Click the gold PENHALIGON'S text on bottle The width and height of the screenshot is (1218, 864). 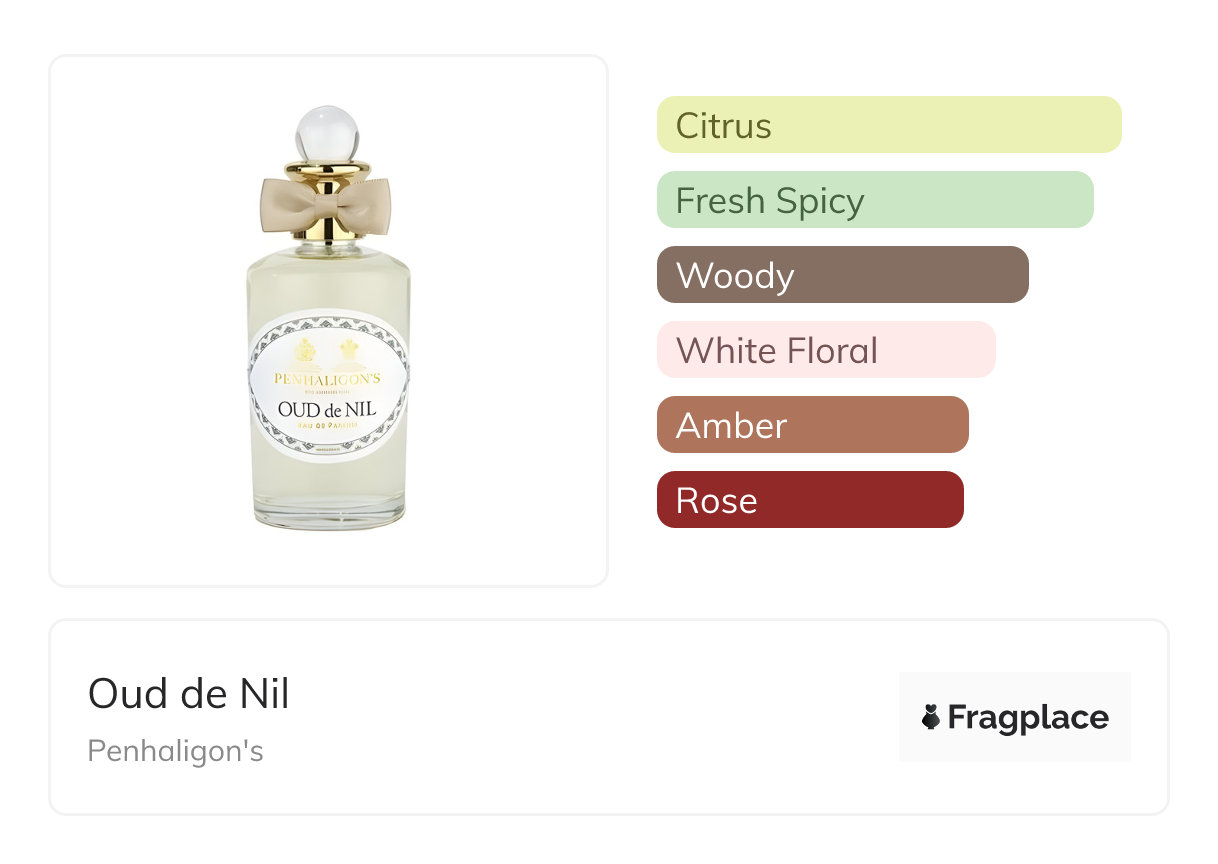coord(328,379)
